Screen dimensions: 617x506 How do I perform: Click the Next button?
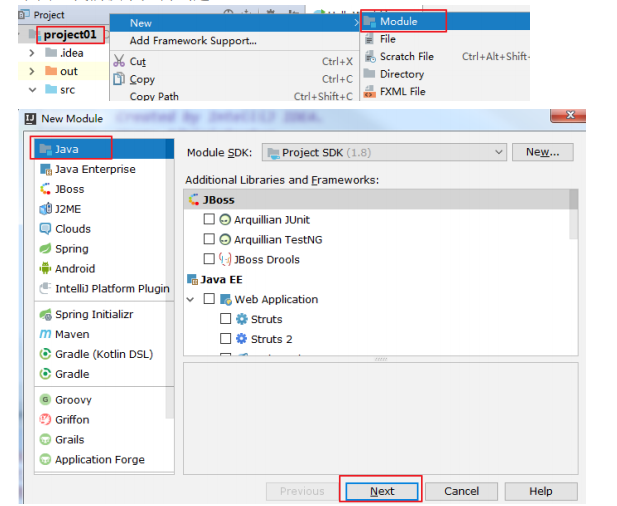click(x=382, y=491)
